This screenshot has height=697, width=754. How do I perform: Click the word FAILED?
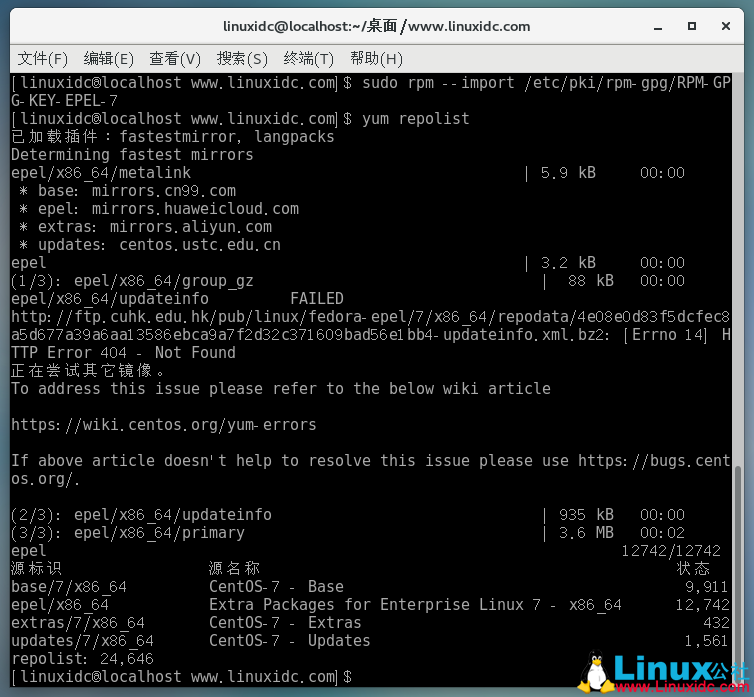coord(317,299)
